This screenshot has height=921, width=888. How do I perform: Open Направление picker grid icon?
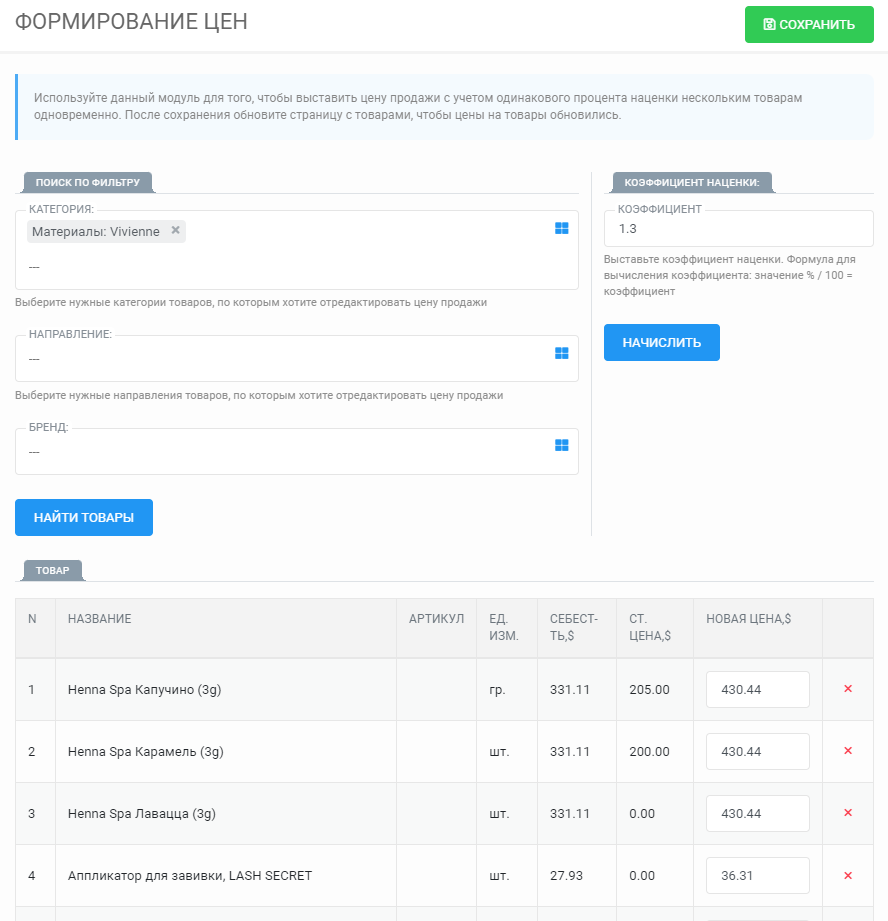tap(561, 353)
